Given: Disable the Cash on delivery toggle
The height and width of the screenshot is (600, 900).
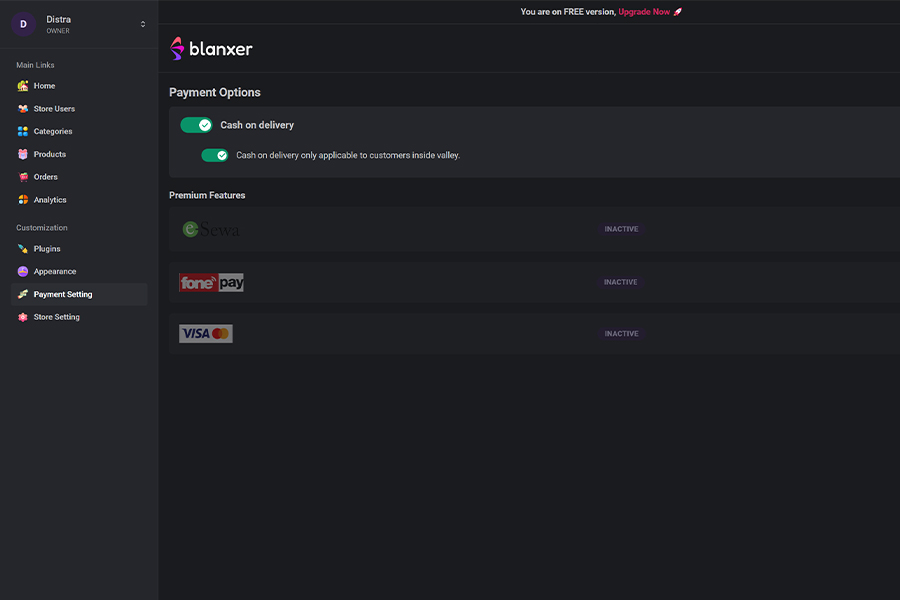Looking at the screenshot, I should pos(196,125).
